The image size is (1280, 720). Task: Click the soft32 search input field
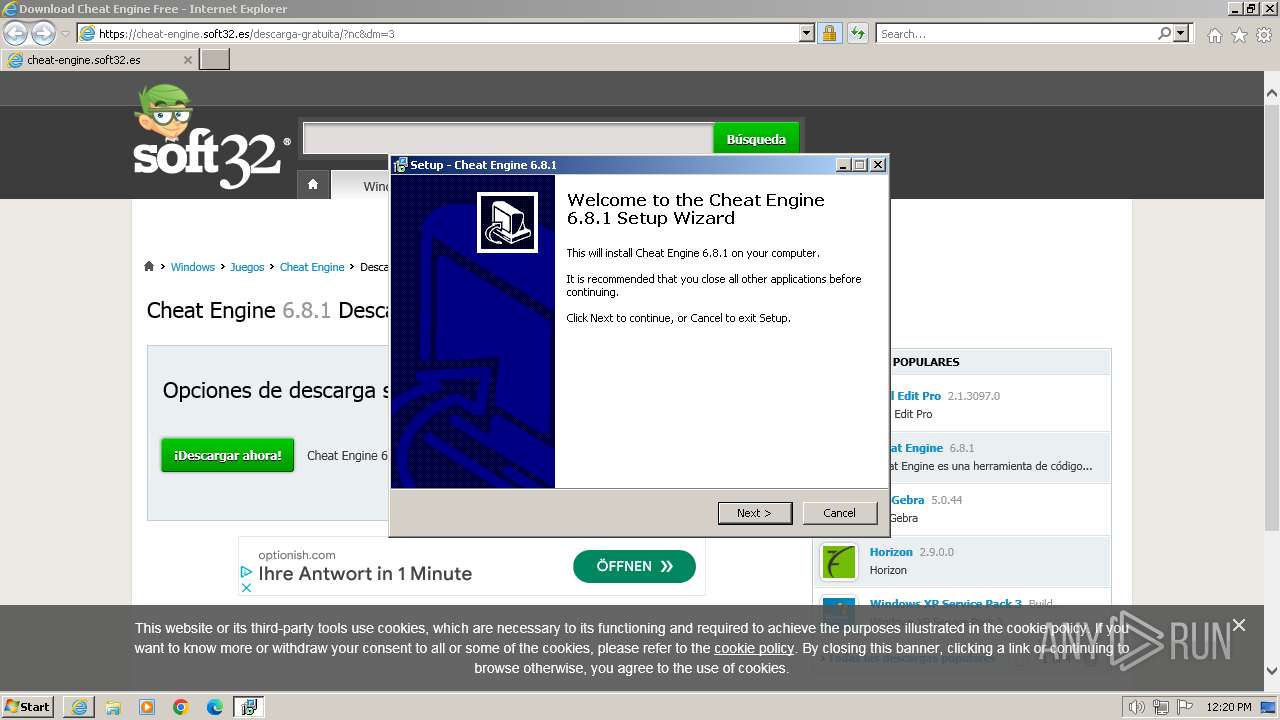click(508, 139)
